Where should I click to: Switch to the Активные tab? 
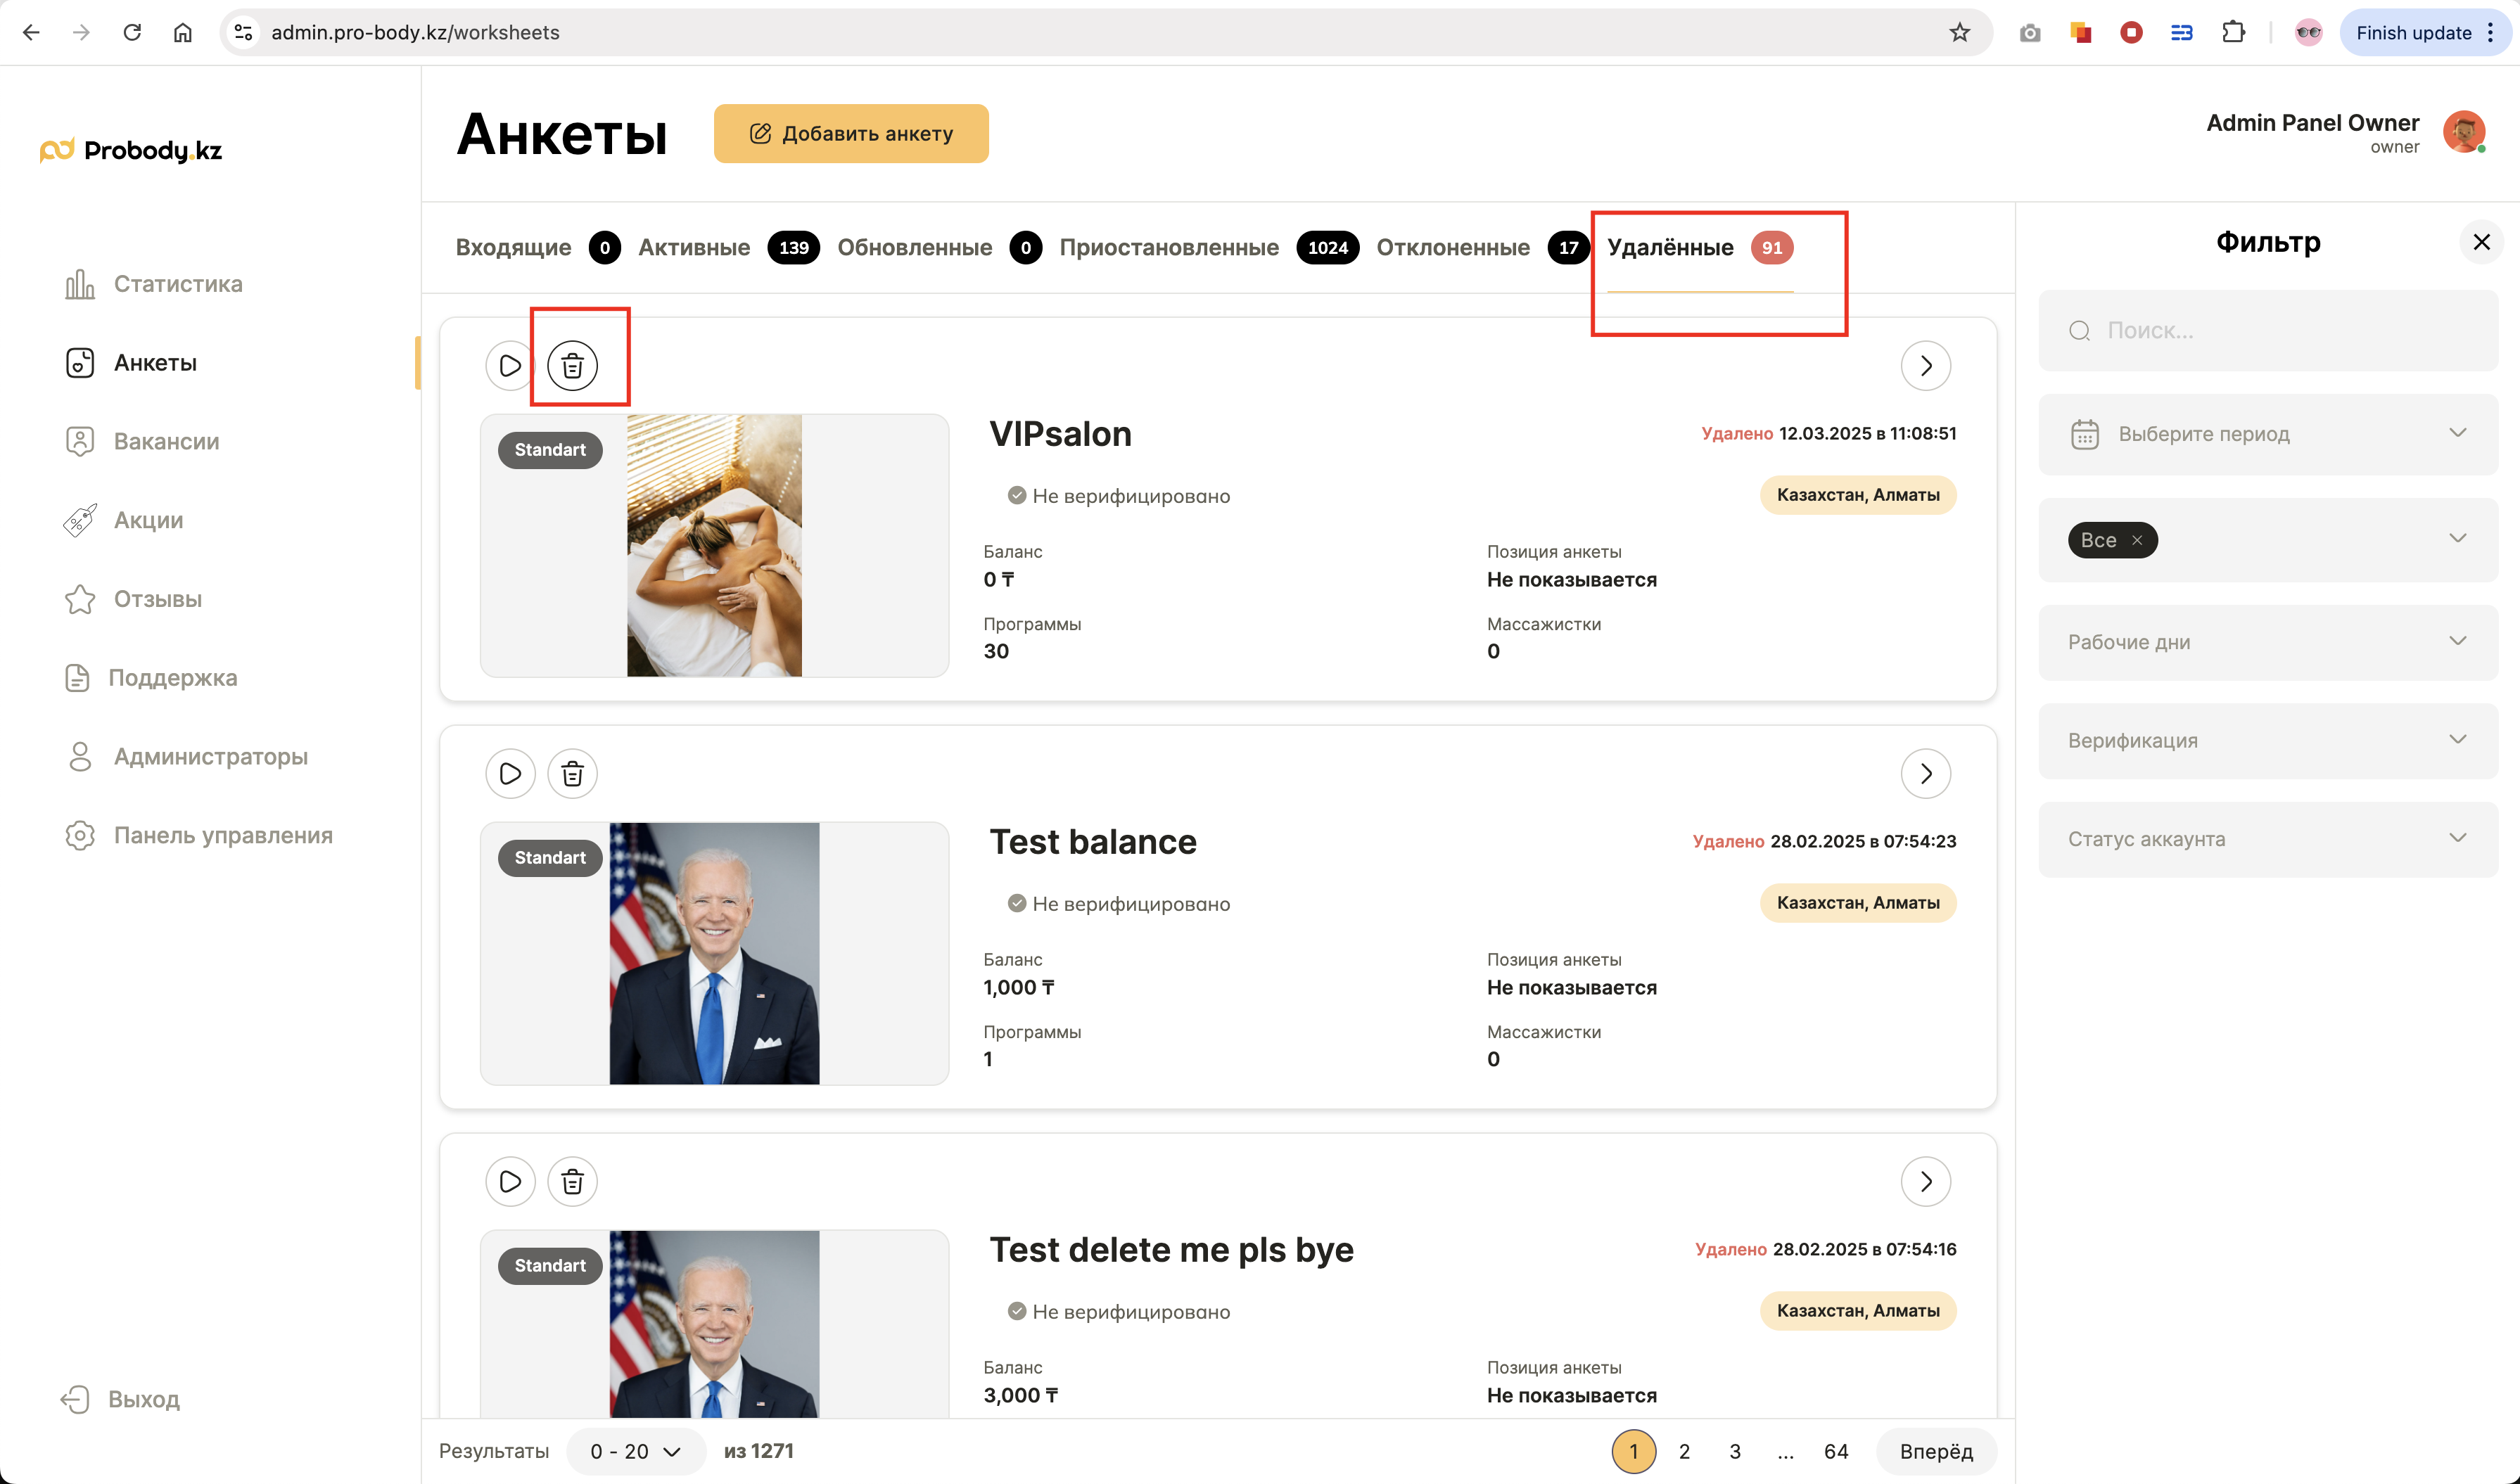(x=694, y=248)
